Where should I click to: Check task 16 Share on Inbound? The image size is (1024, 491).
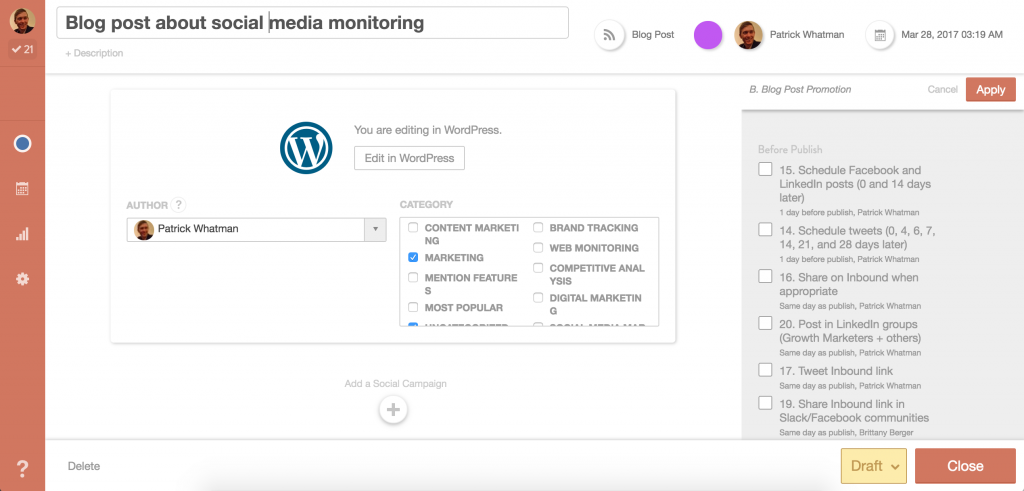pos(765,276)
